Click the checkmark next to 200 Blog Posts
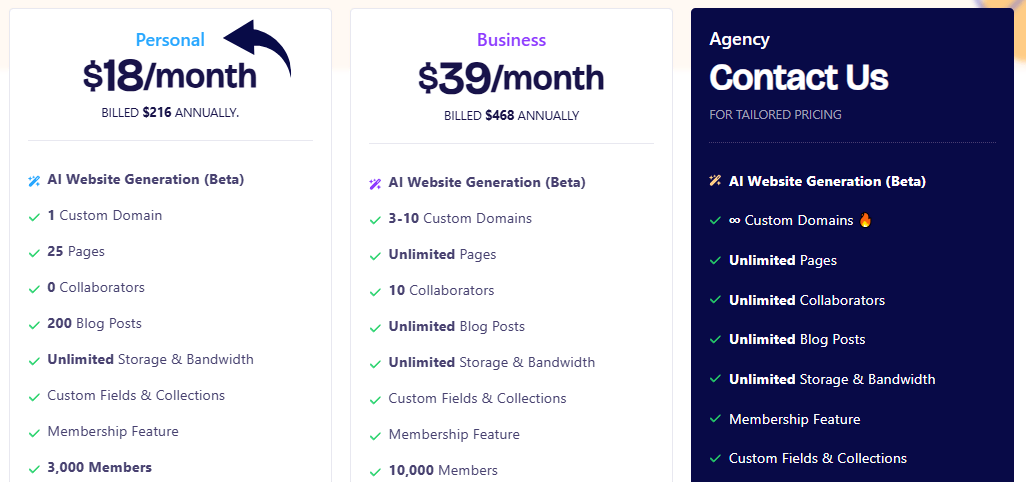The width and height of the screenshot is (1026, 482). tap(34, 324)
